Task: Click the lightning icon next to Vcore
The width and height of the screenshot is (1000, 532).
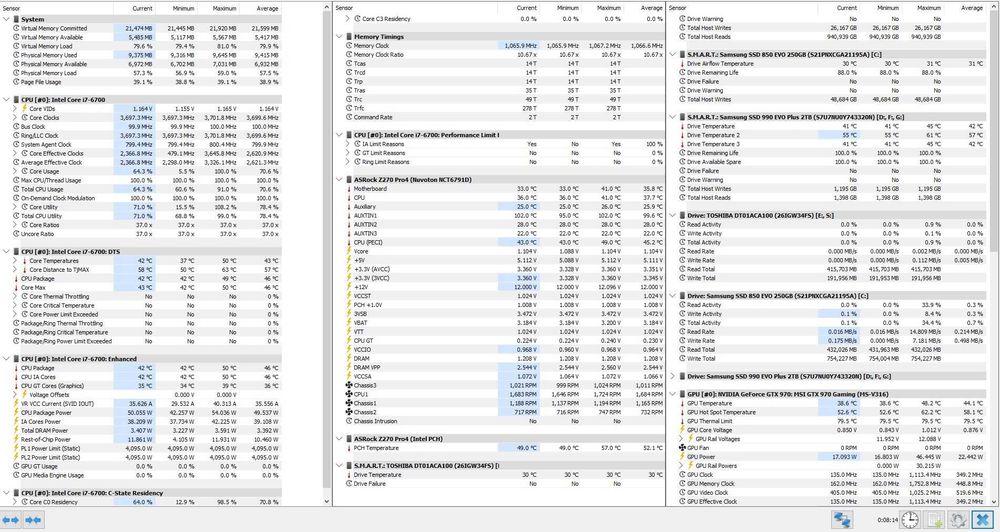Action: click(348, 251)
